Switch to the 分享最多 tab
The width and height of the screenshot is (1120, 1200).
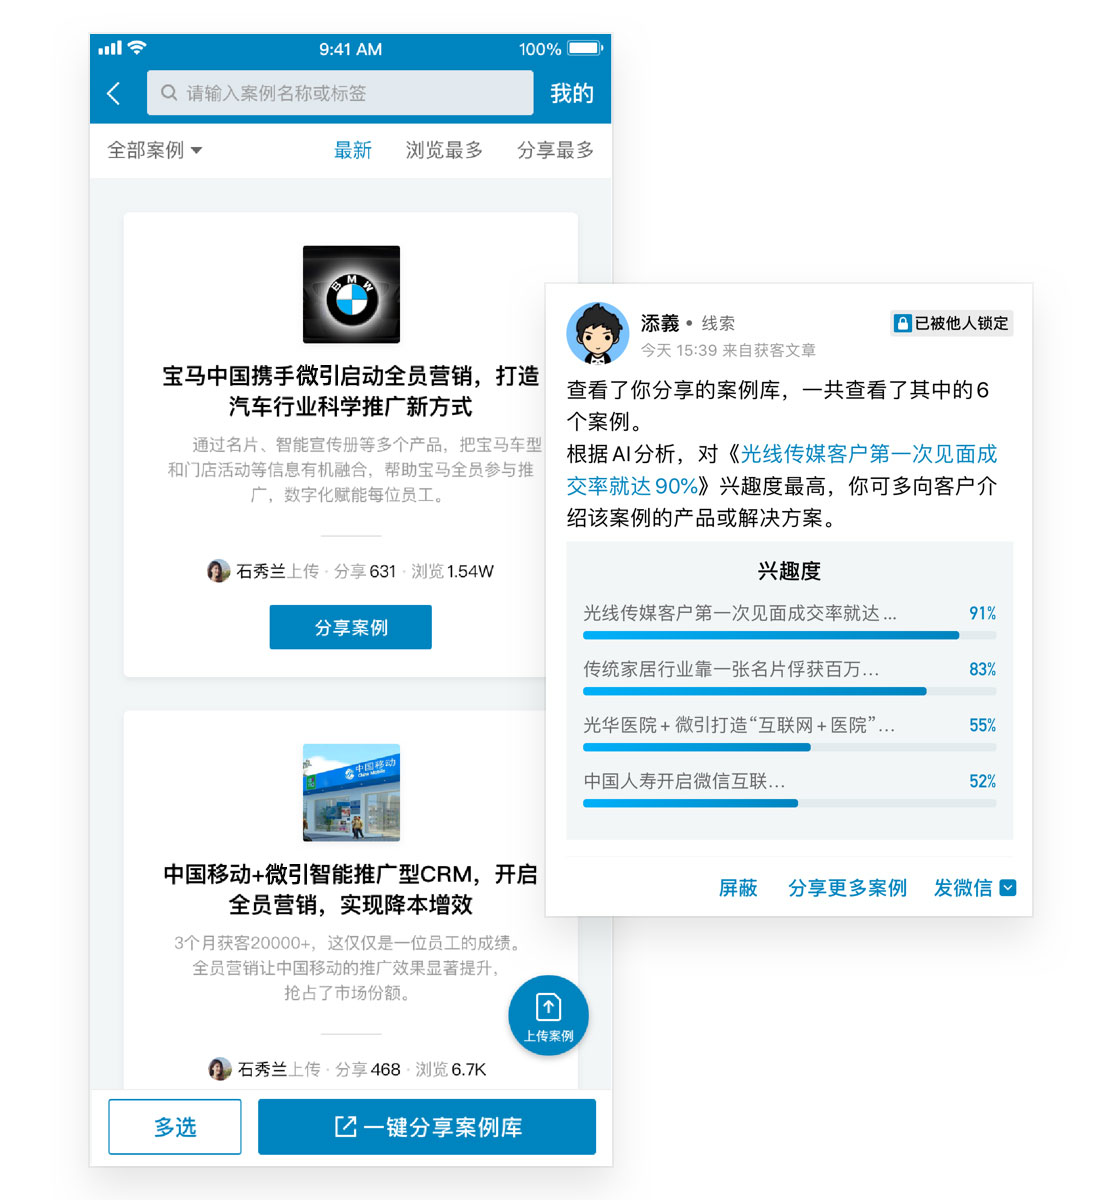[x=555, y=150]
